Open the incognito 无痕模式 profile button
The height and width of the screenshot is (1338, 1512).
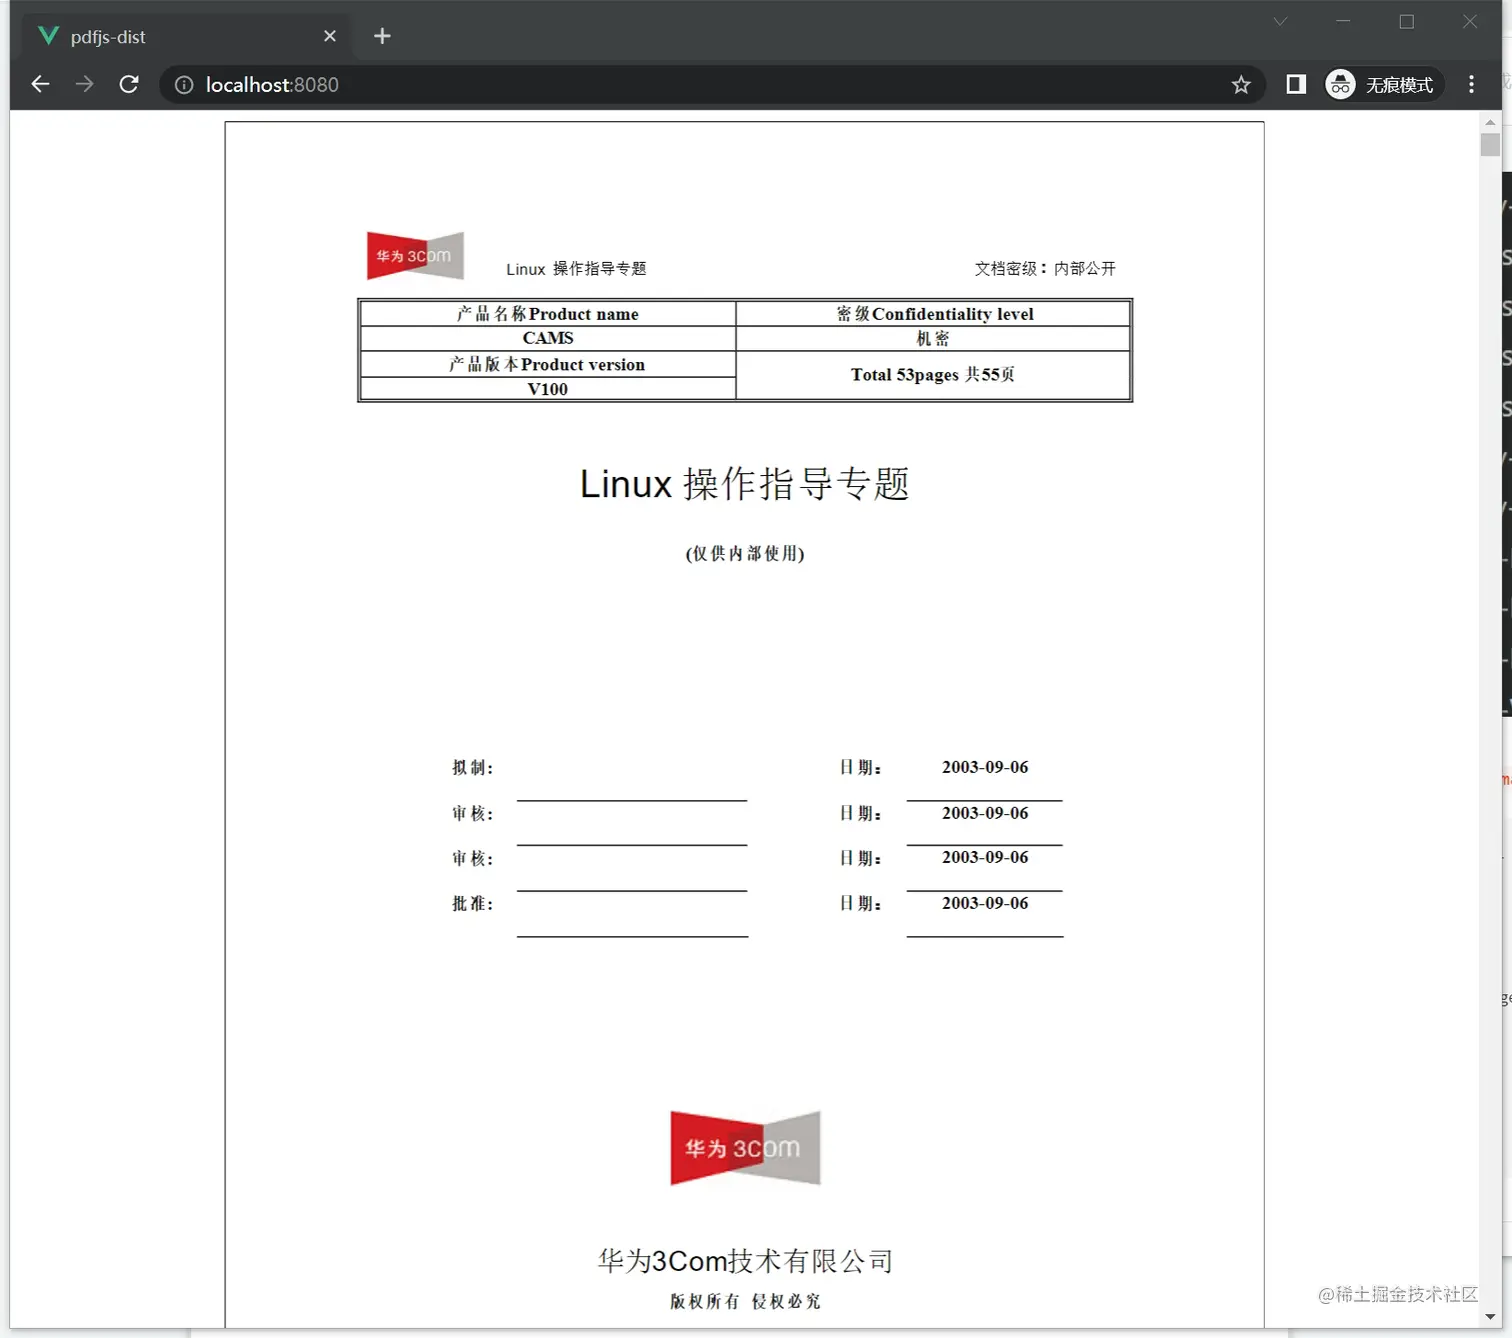tap(1383, 85)
